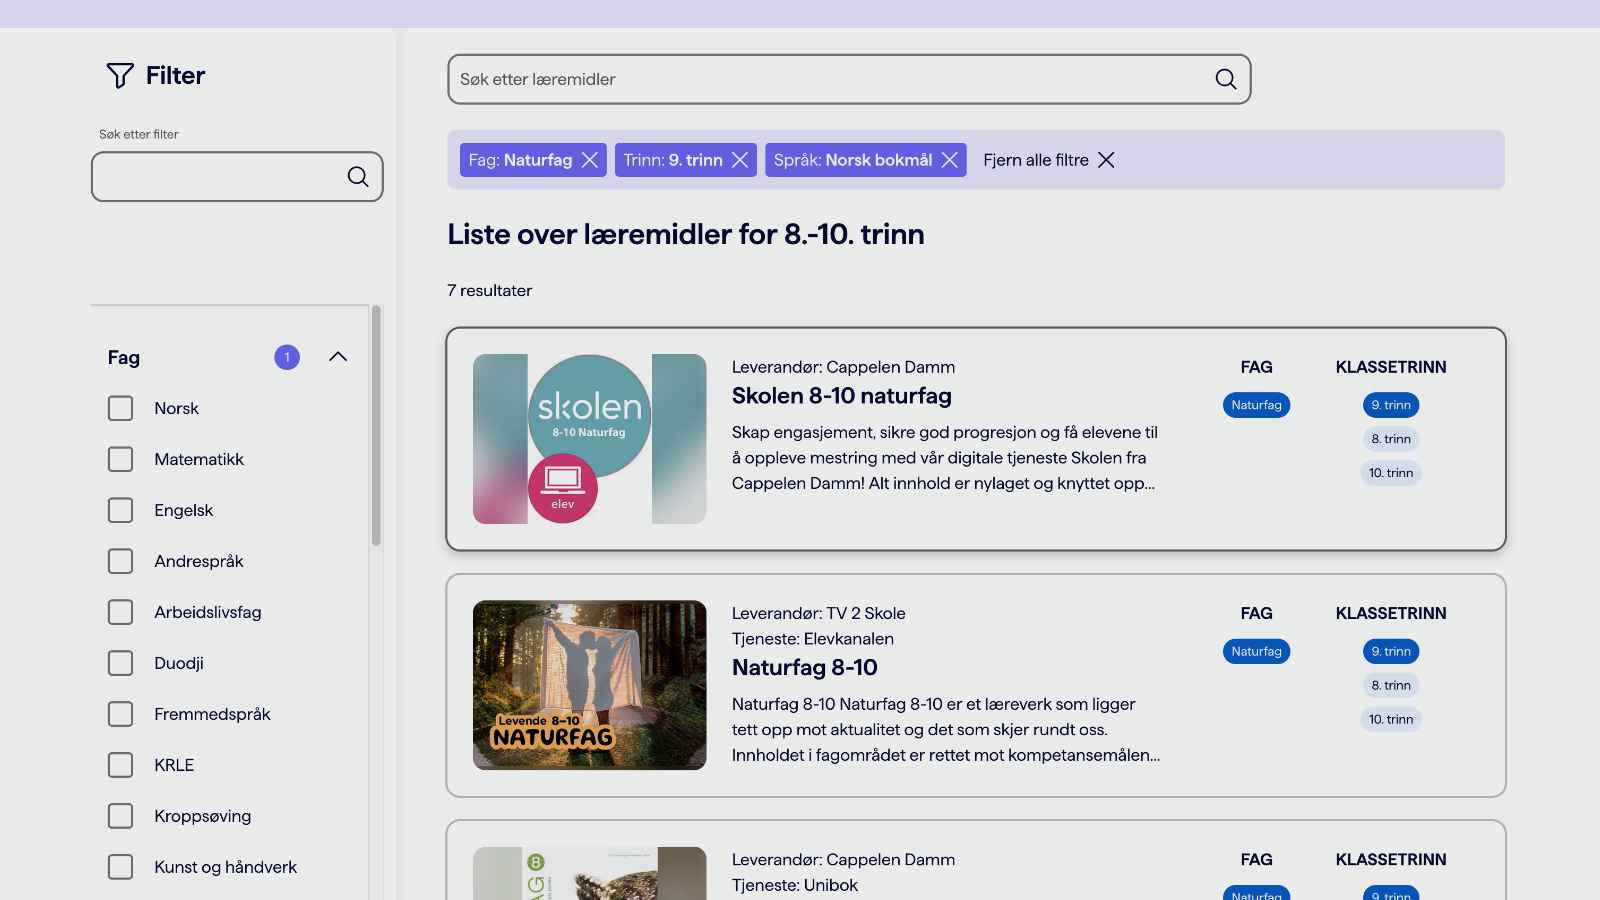Click Leverandør: Cappelen Damm on Unibok card
Viewport: 1600px width, 900px height.
click(843, 859)
